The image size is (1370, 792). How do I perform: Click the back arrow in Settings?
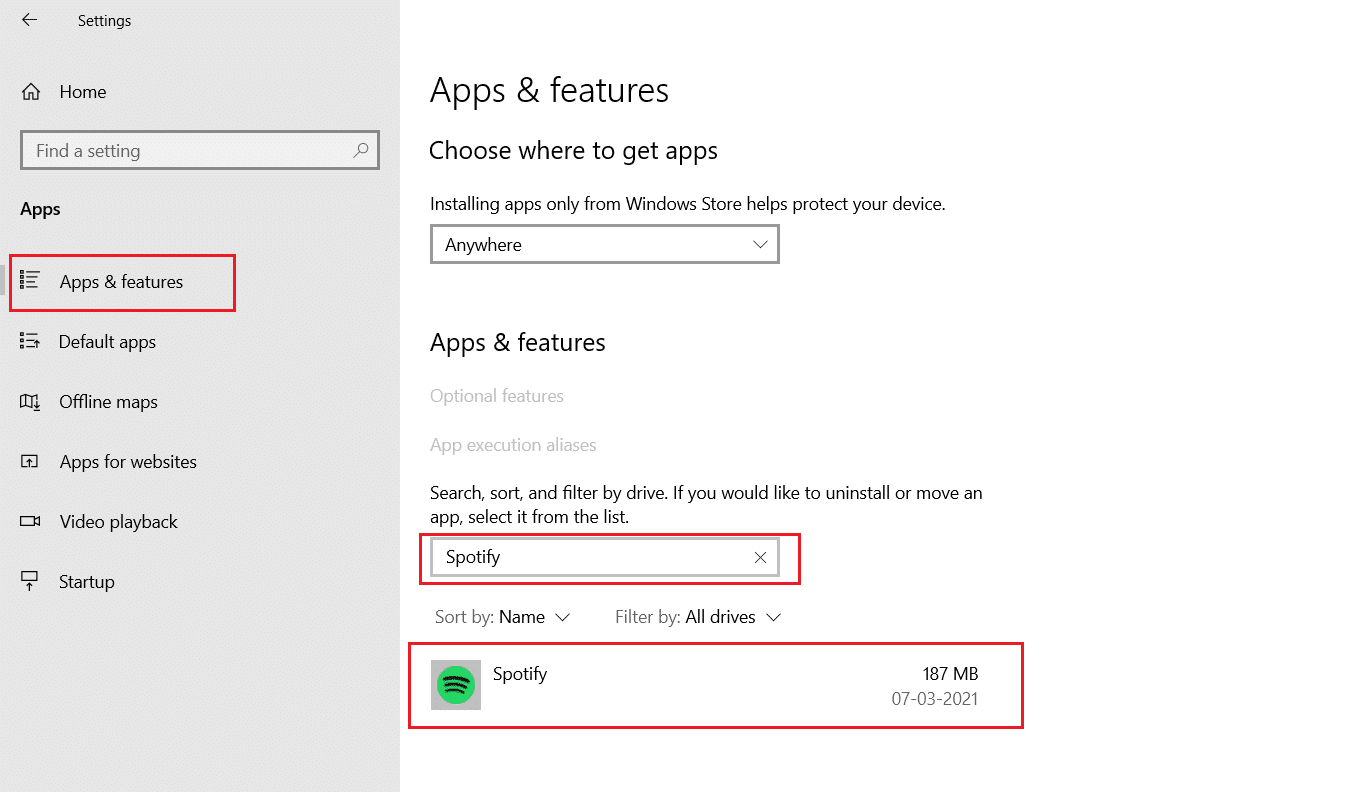pyautogui.click(x=29, y=20)
